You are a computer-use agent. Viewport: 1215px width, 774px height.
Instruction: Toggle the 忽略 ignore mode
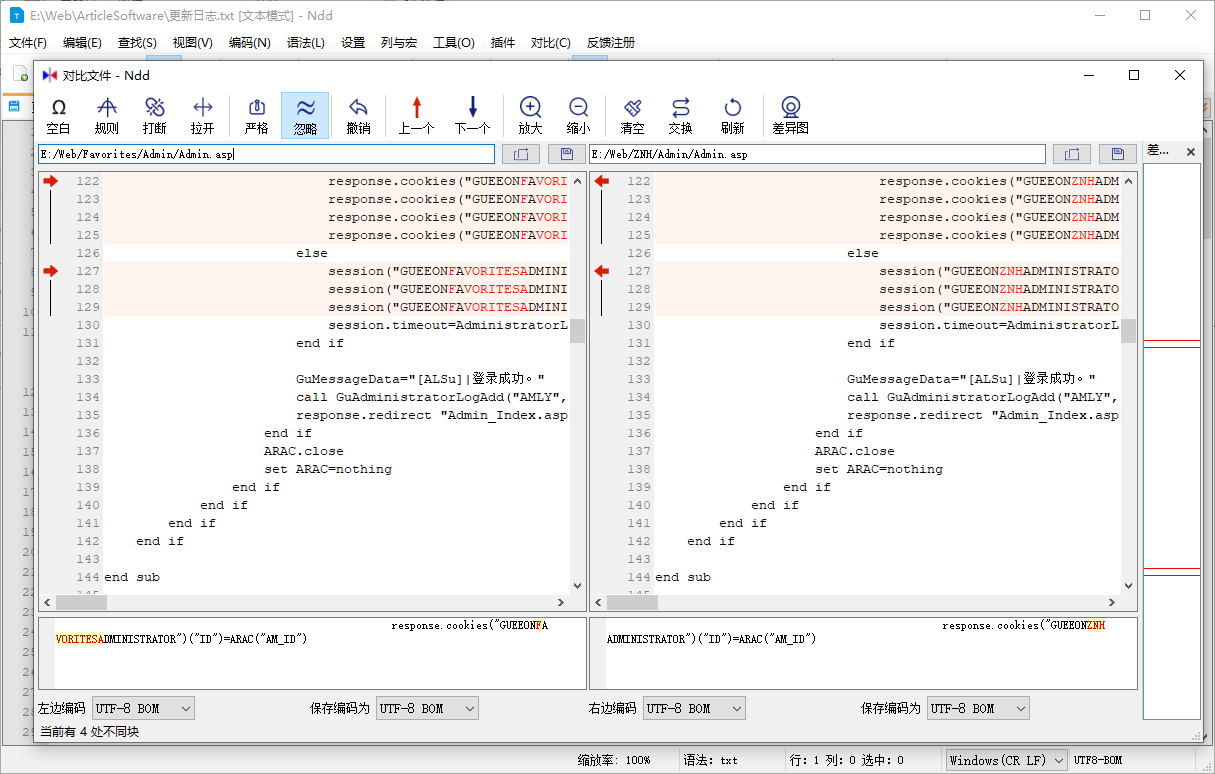click(x=306, y=115)
